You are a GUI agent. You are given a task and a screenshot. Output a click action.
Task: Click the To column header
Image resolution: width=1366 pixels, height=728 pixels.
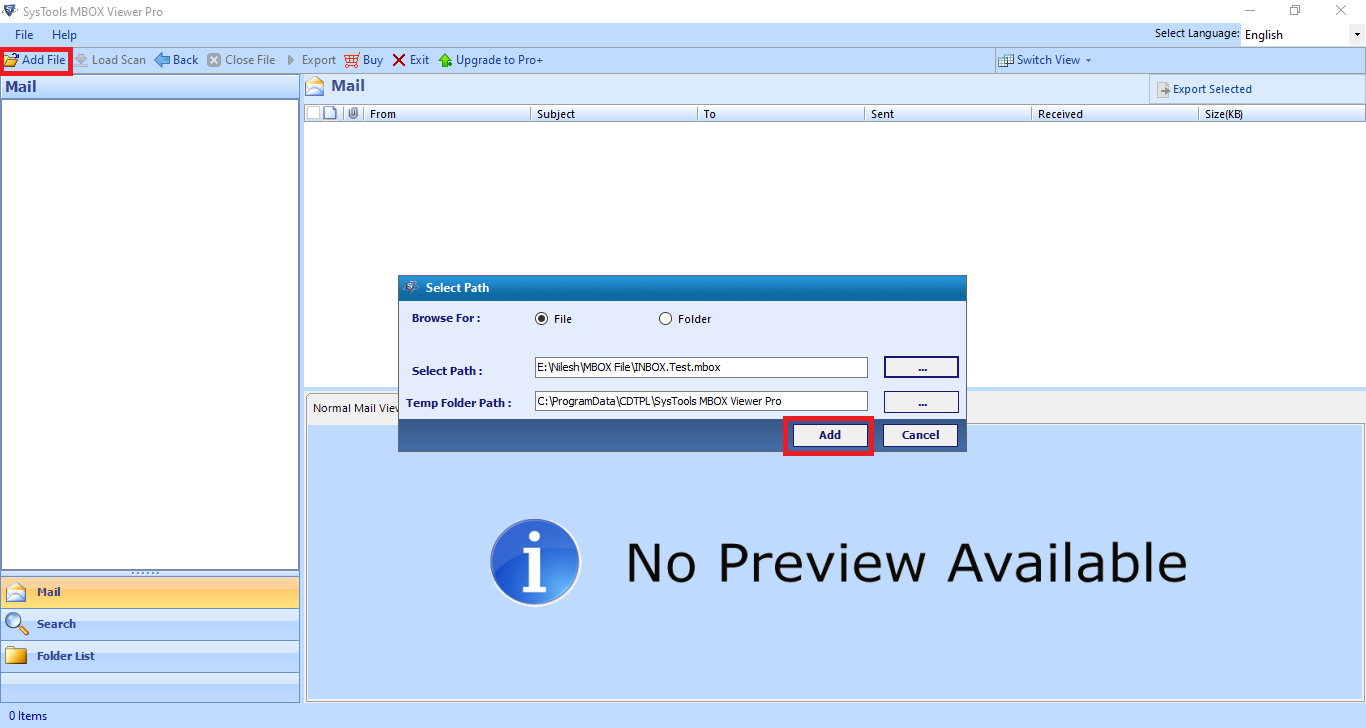(781, 114)
